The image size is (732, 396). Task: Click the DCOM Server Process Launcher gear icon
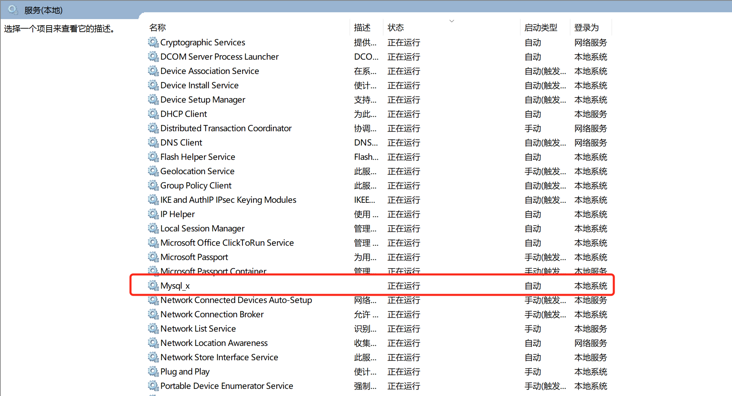click(153, 57)
